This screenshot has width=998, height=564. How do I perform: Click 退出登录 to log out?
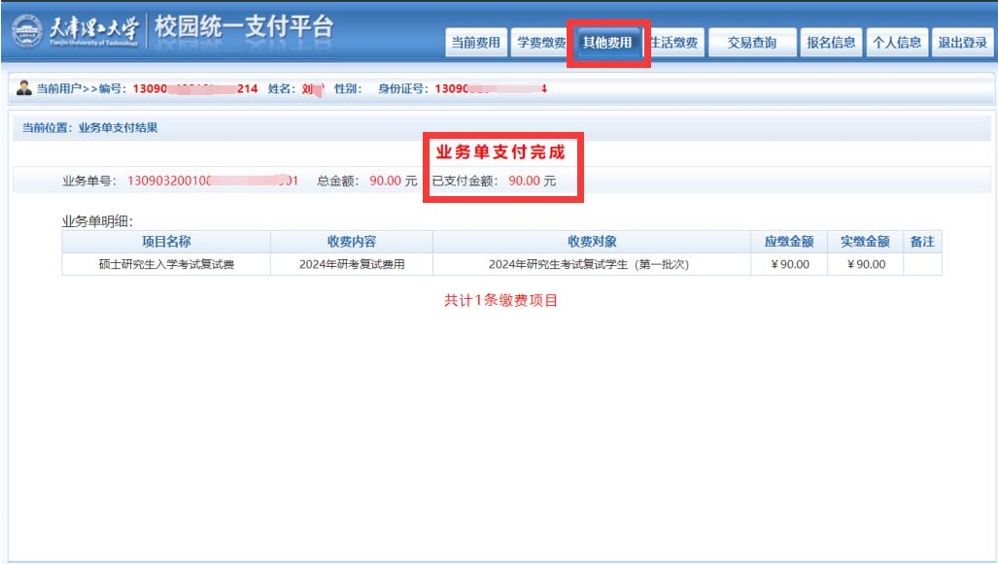tap(962, 43)
